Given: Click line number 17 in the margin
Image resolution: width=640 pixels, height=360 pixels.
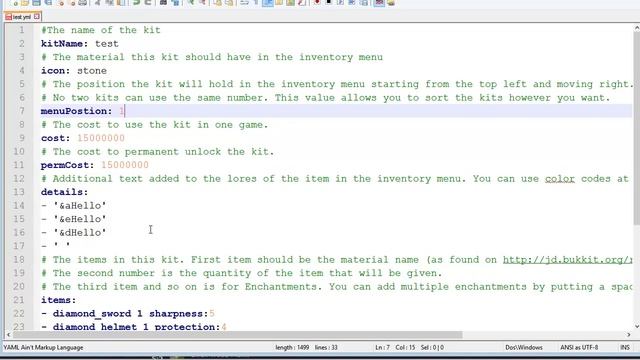Looking at the screenshot, I should (x=19, y=246).
